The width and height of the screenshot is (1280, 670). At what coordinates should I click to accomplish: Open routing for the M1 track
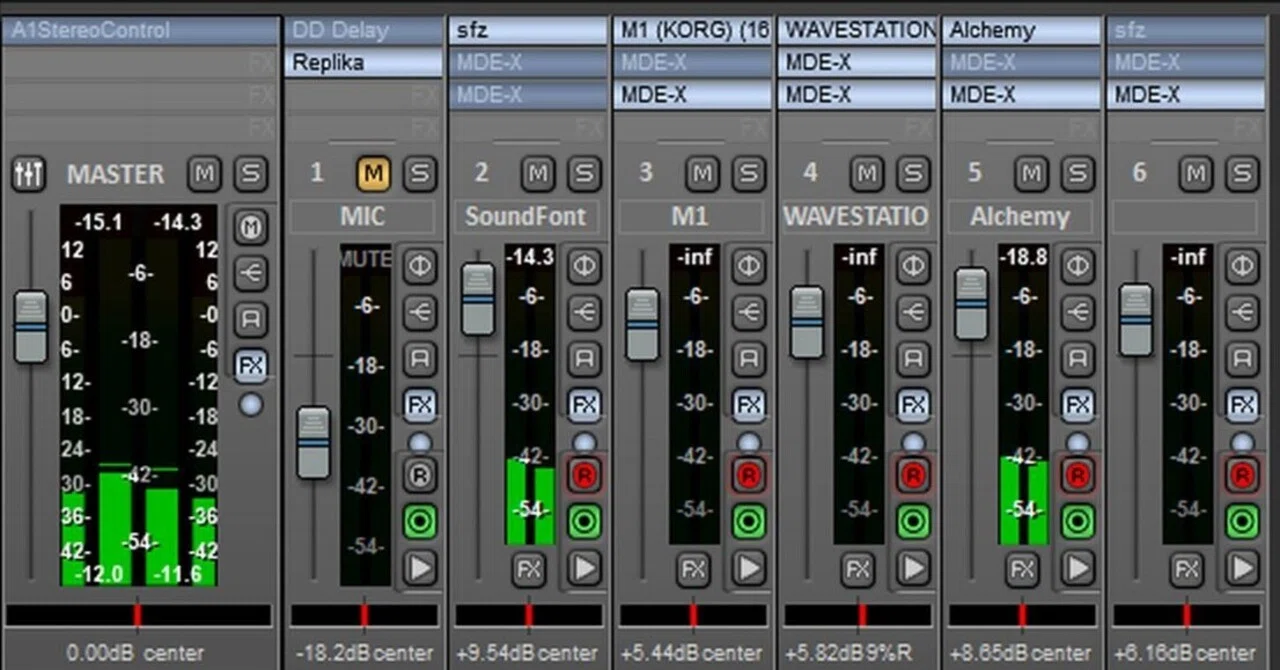tap(749, 312)
